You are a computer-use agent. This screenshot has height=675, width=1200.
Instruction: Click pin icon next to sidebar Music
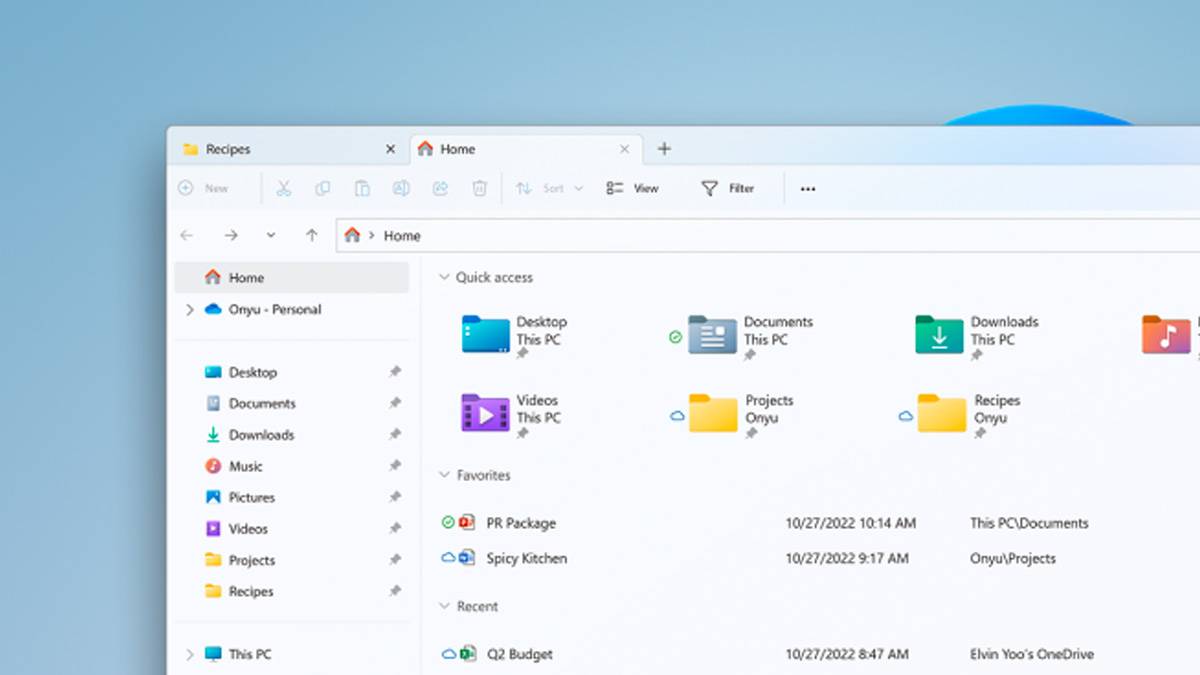(395, 466)
